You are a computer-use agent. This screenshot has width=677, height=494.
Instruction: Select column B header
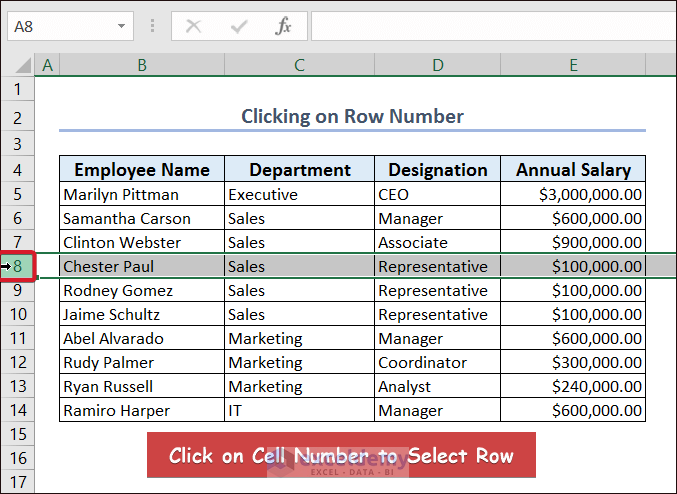pyautogui.click(x=141, y=65)
